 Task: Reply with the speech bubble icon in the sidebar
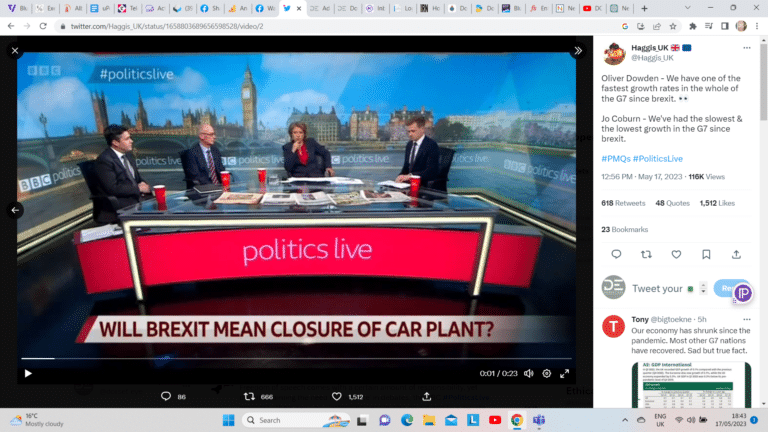tap(616, 254)
